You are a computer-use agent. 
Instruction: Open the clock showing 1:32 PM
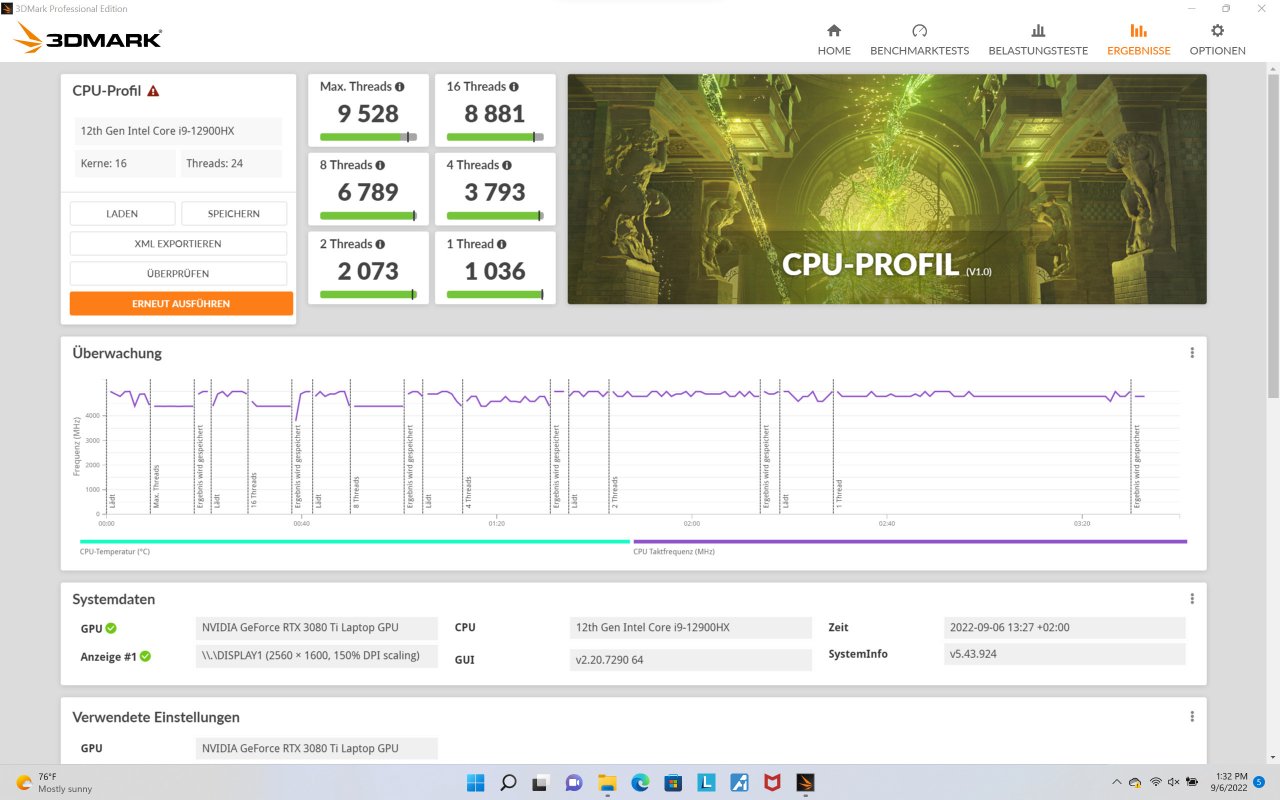1229,782
